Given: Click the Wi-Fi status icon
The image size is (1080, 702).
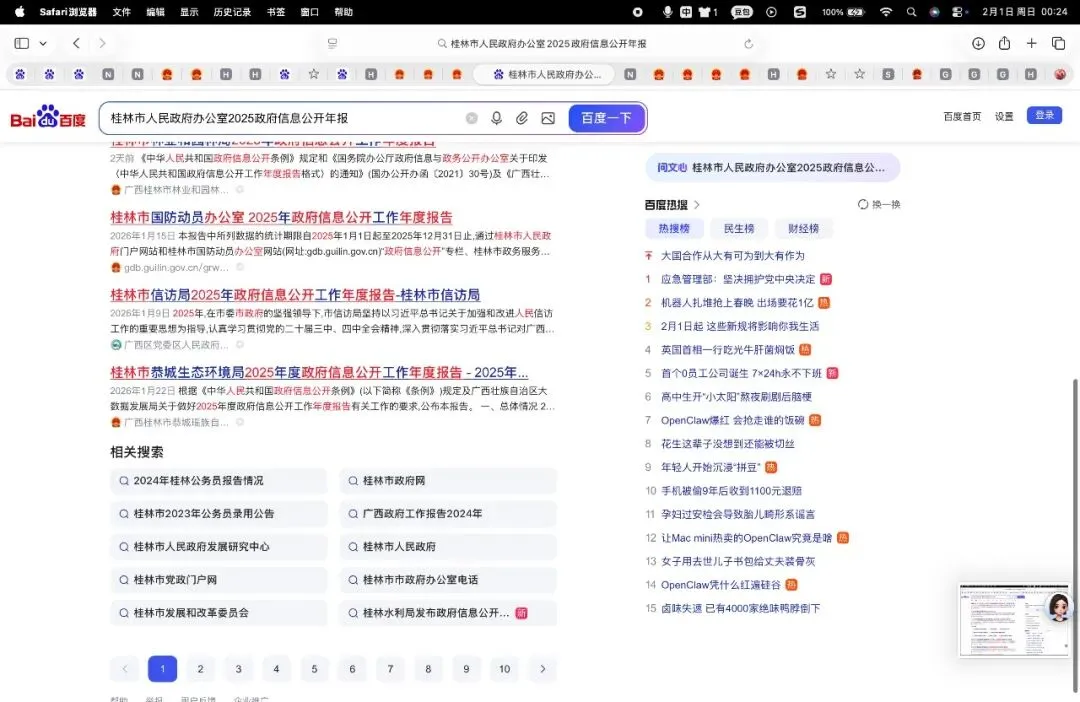Looking at the screenshot, I should [886, 12].
